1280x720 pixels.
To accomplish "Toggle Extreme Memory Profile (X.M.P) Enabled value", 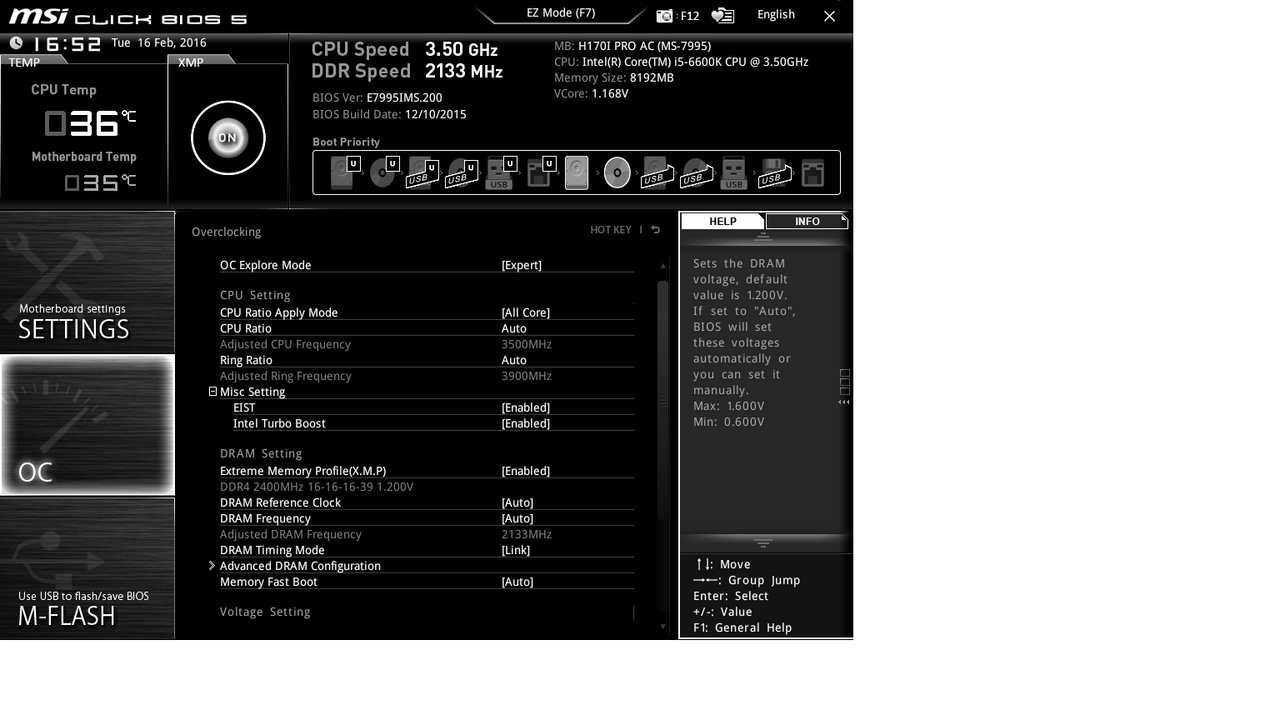I will 525,471.
